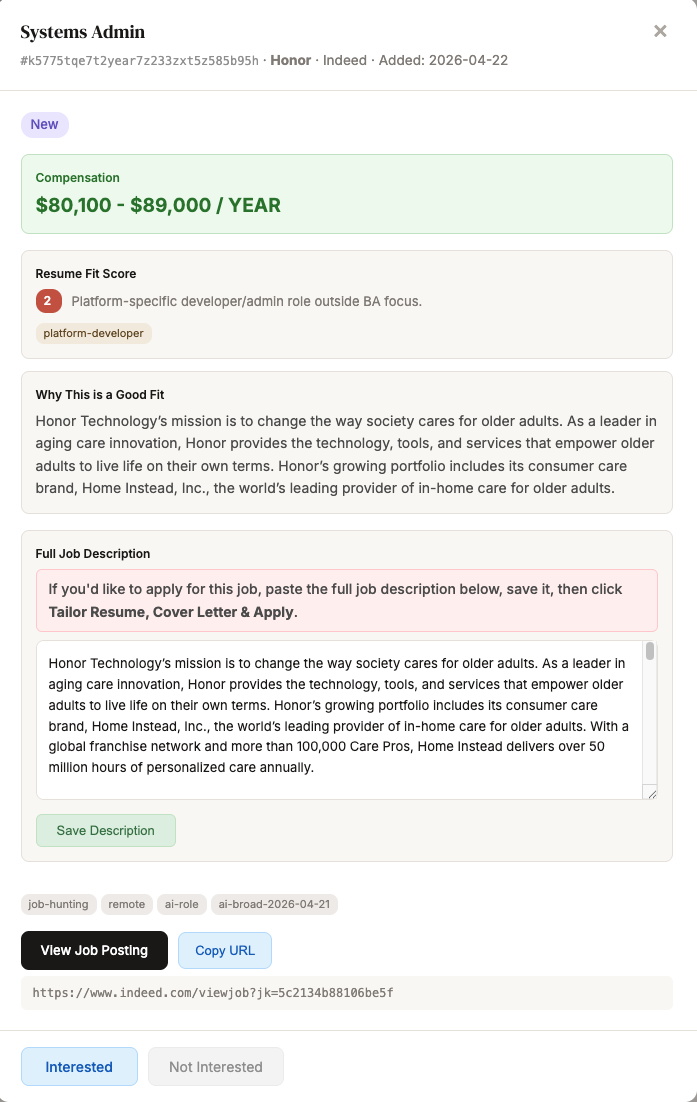Click the ai-role tag
Viewport: 697px width, 1102px height.
point(182,904)
